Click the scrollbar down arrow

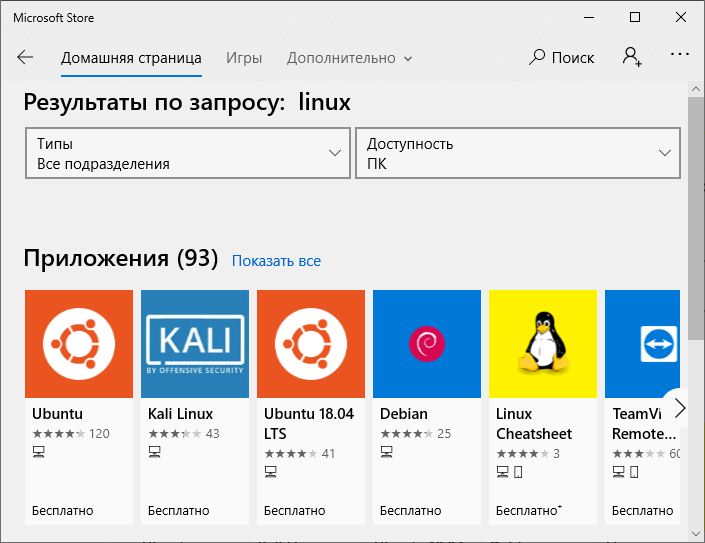696,534
